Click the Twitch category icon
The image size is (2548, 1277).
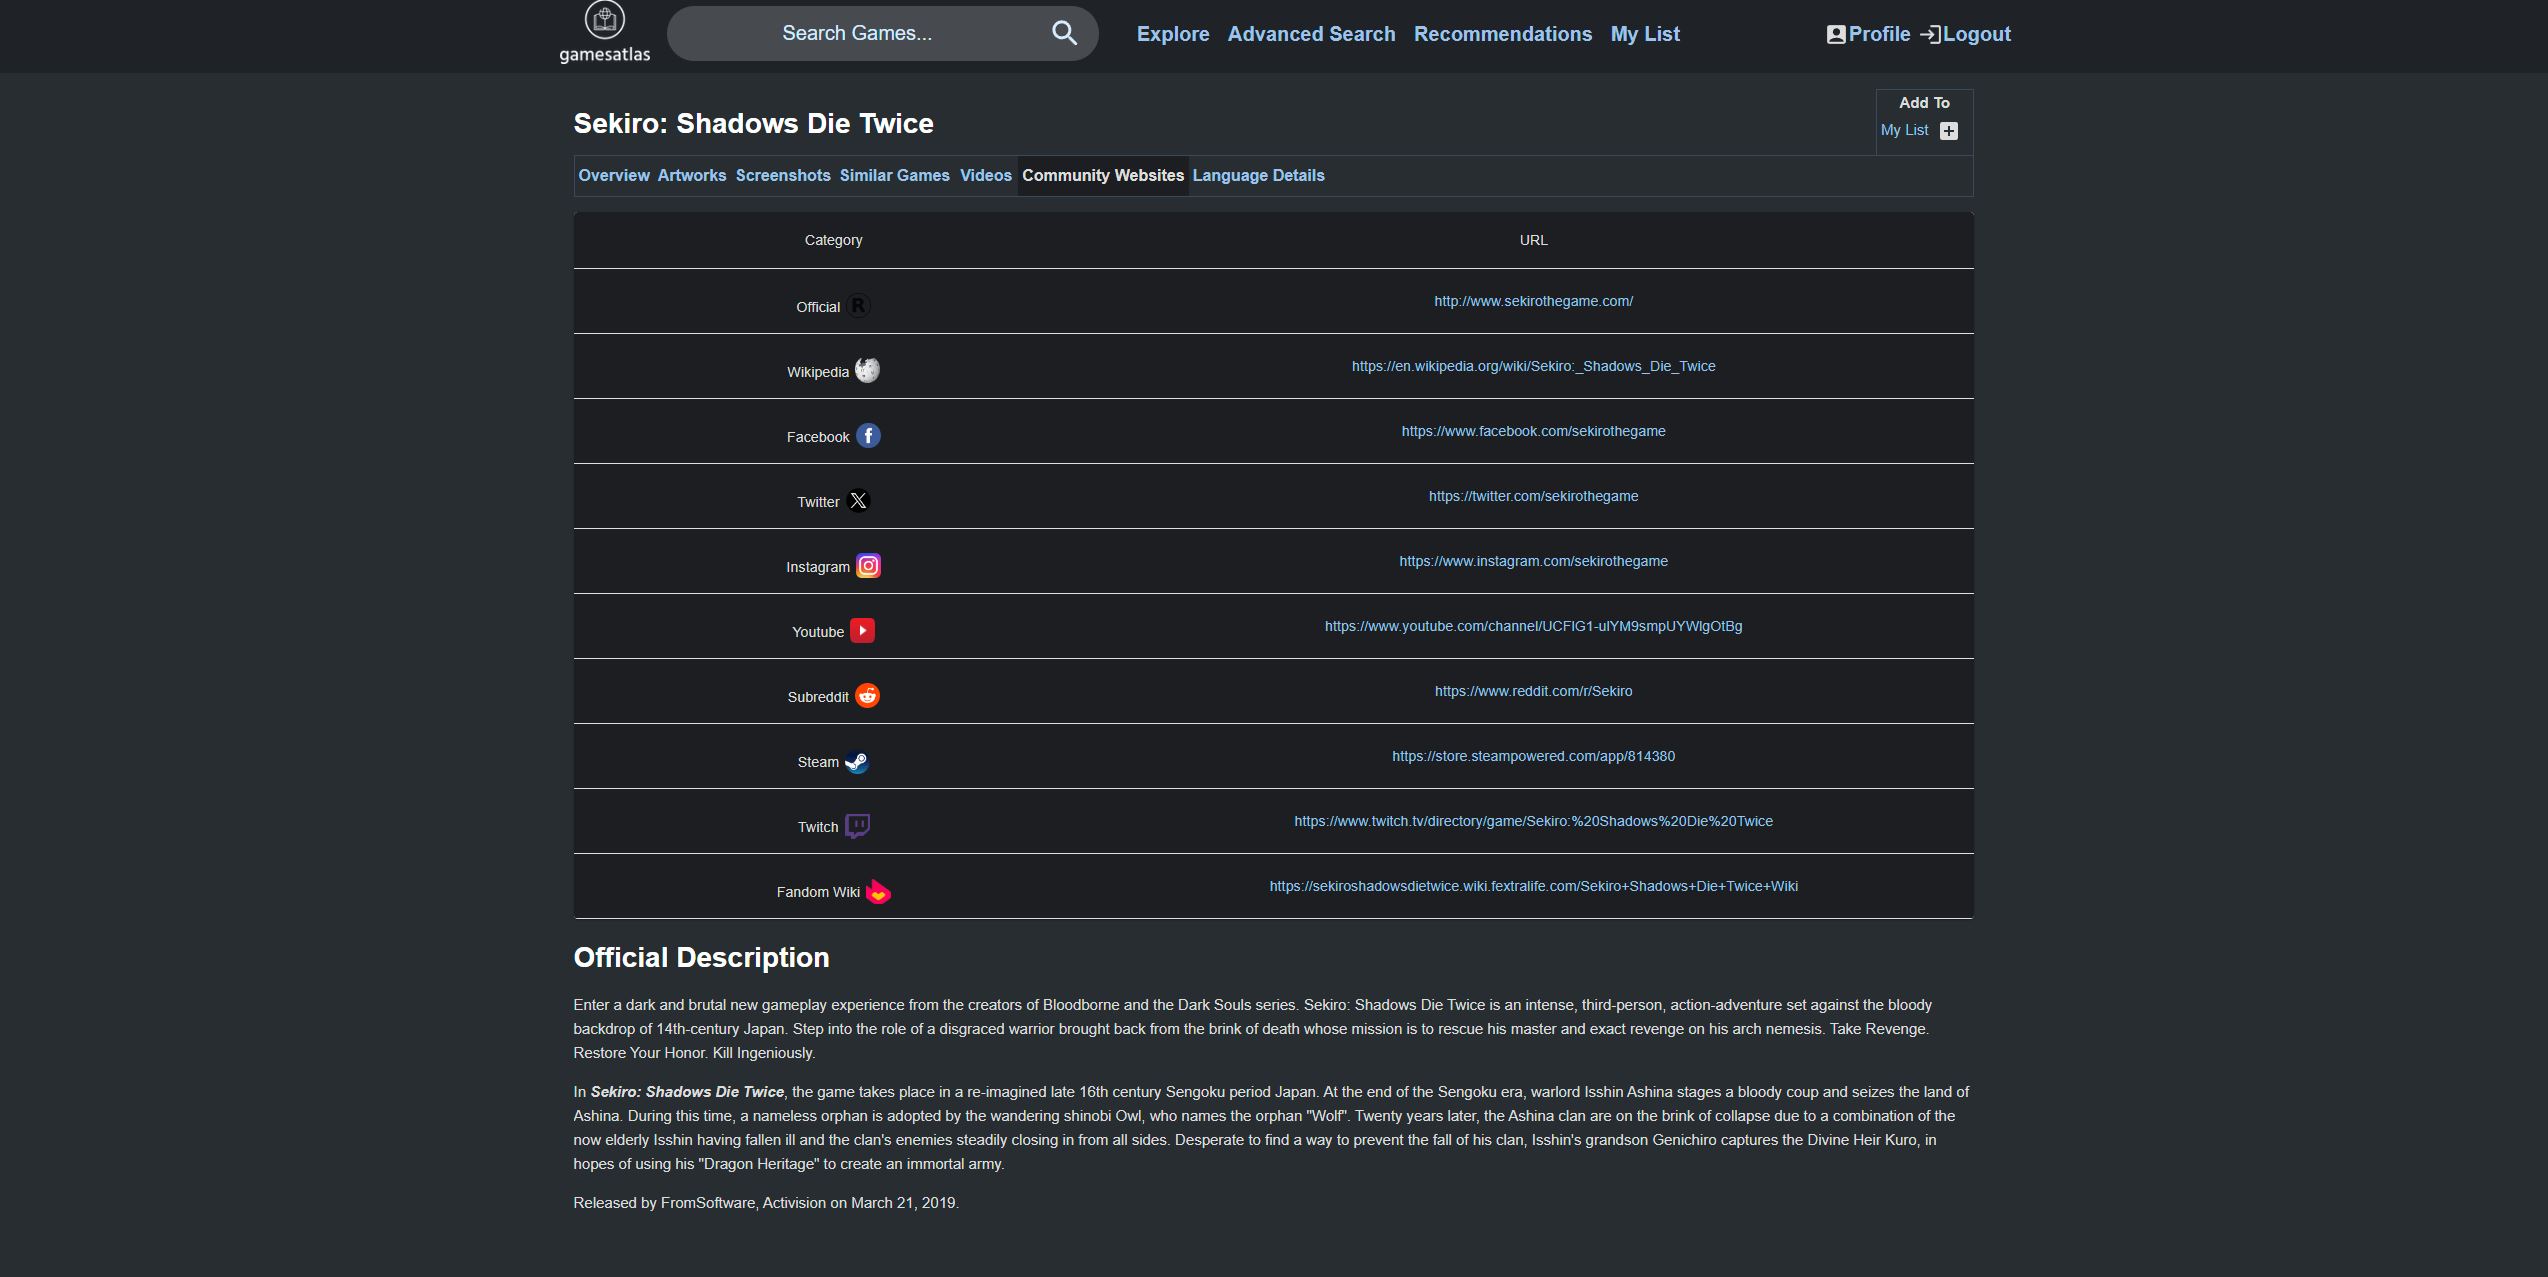pyautogui.click(x=857, y=826)
